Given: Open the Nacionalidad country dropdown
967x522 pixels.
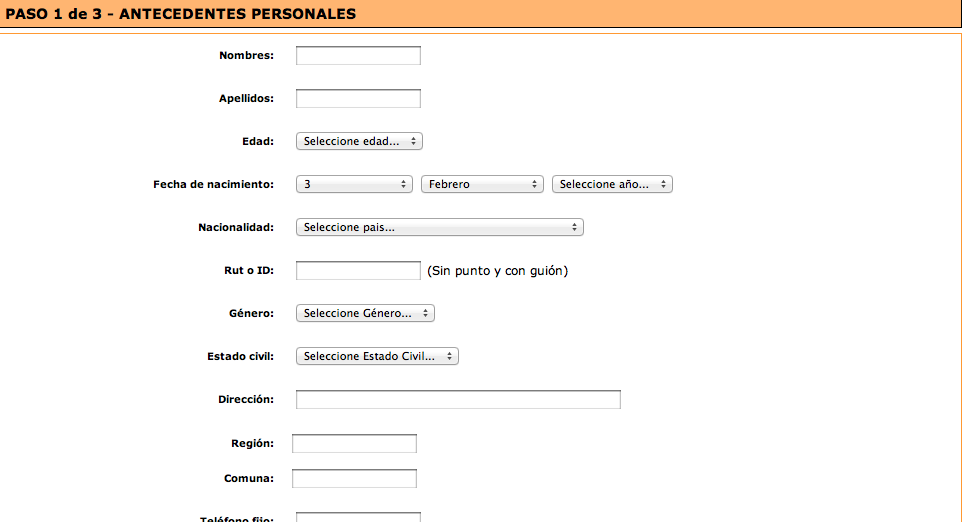Looking at the screenshot, I should click(439, 227).
